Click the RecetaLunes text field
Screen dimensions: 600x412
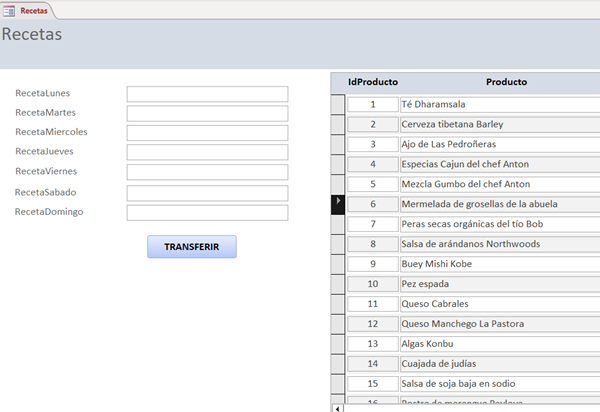click(207, 94)
